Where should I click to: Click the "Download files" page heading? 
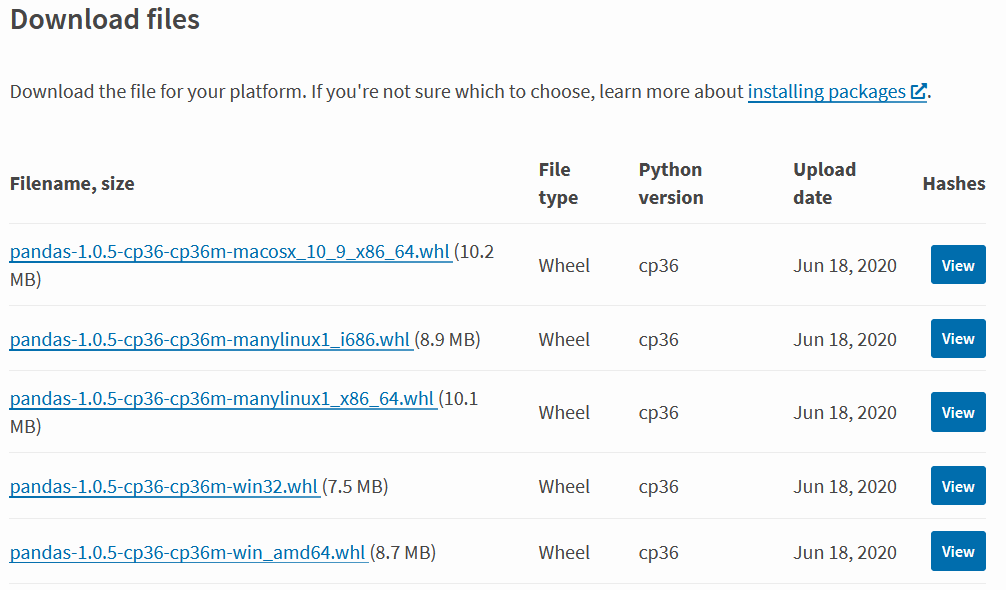point(105,20)
